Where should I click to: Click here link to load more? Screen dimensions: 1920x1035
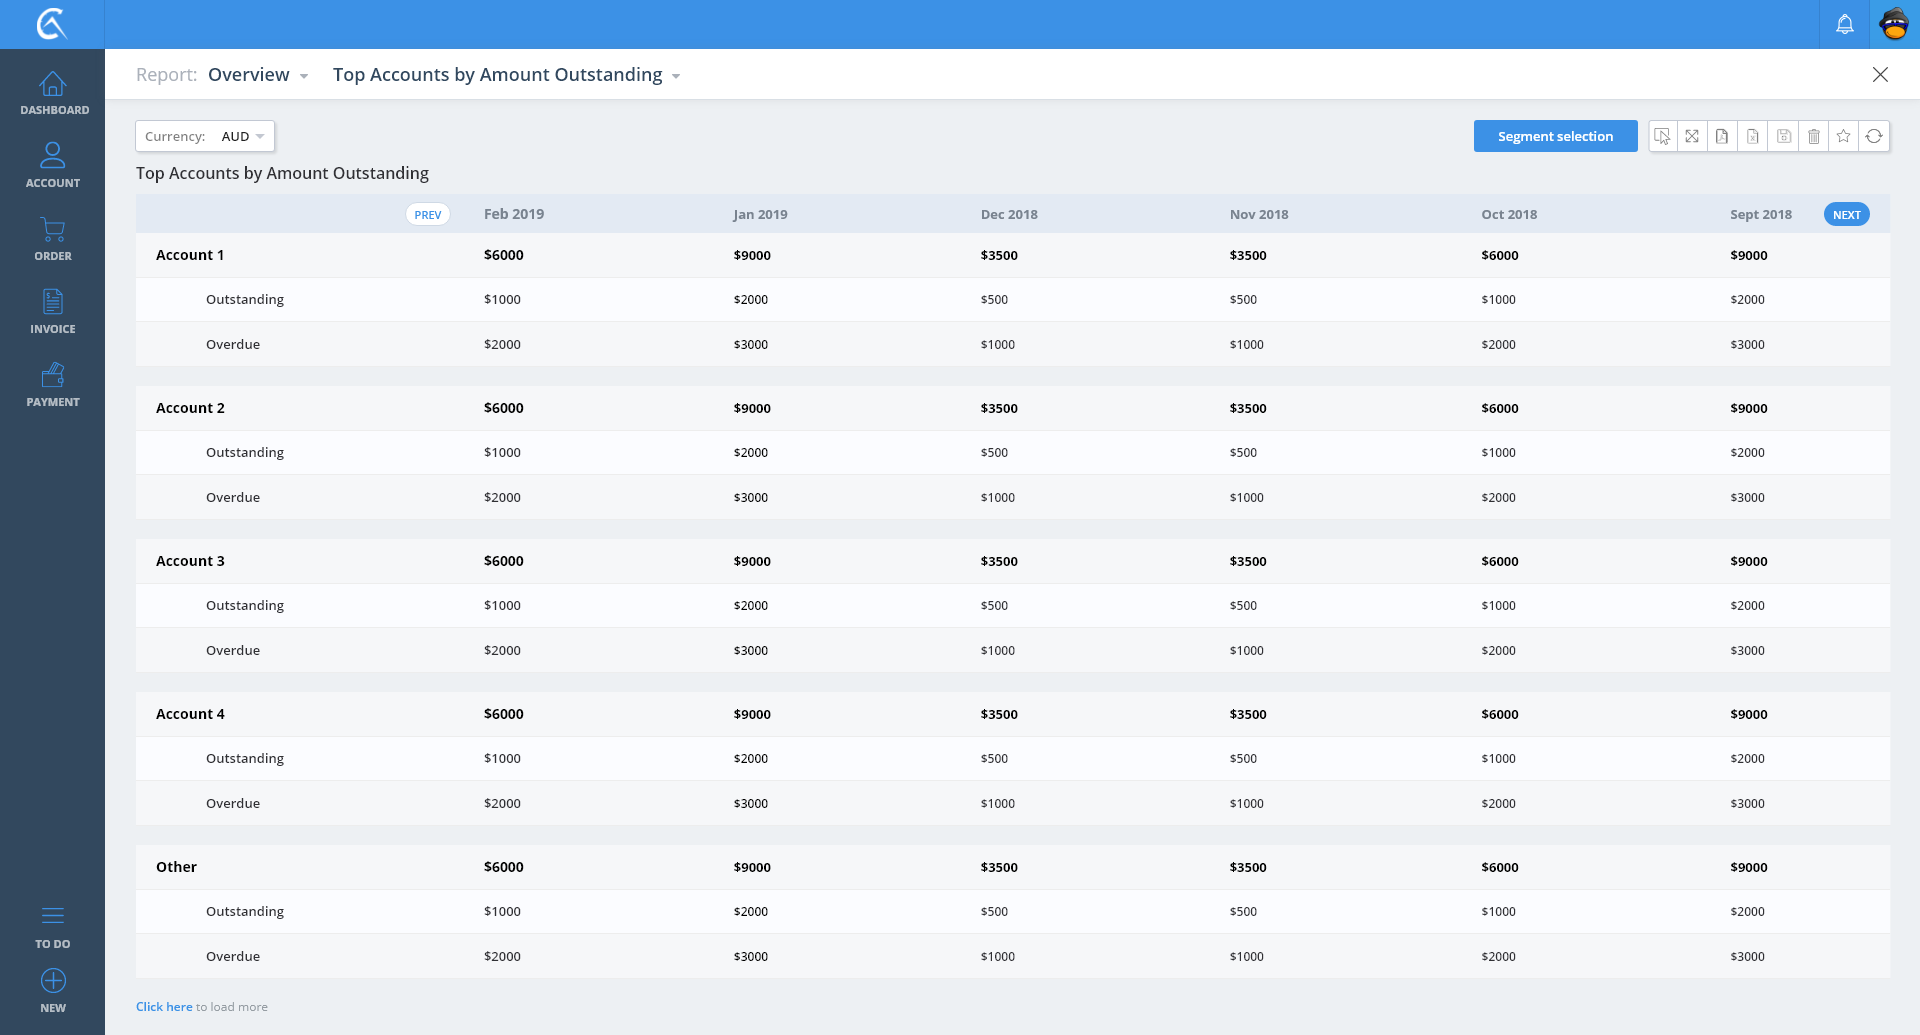click(164, 1007)
